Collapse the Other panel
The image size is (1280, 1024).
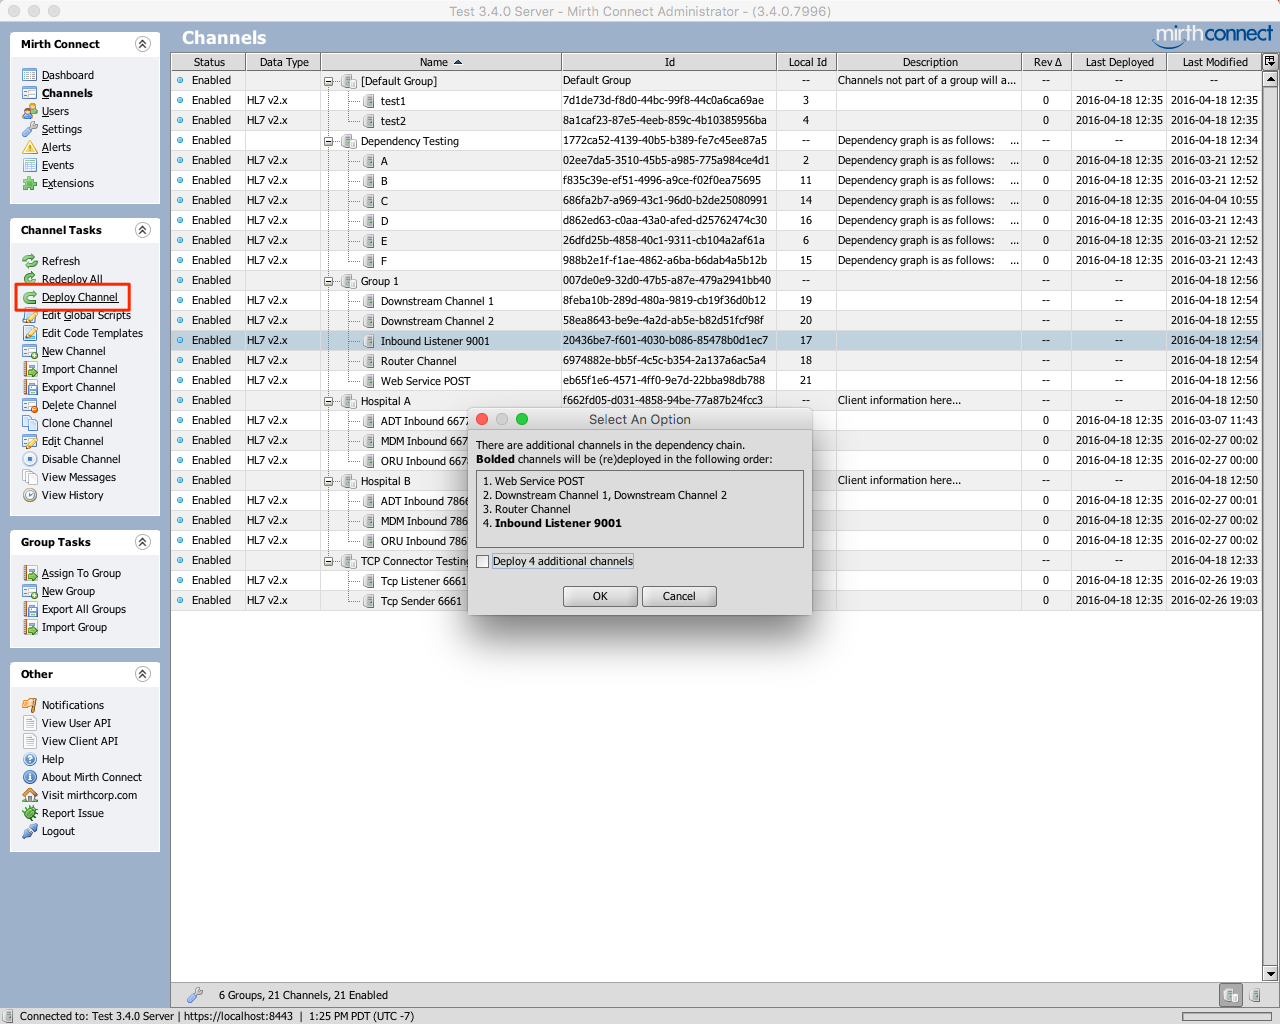(x=142, y=674)
